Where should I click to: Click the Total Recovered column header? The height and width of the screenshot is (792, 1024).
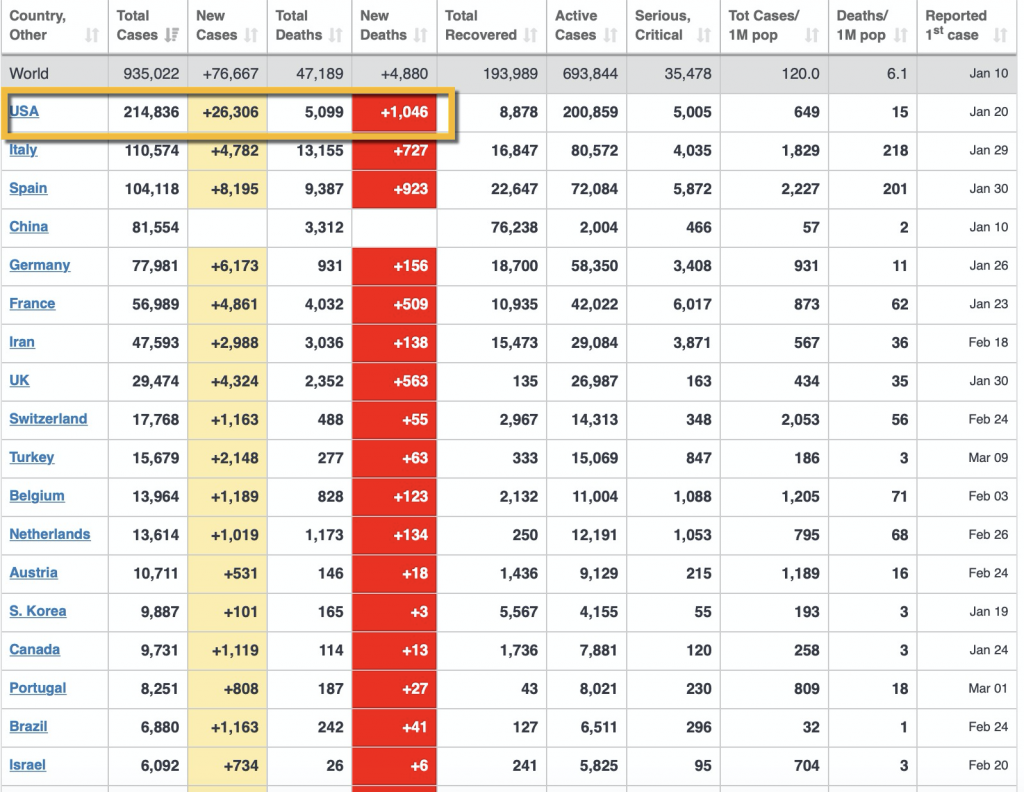(490, 25)
